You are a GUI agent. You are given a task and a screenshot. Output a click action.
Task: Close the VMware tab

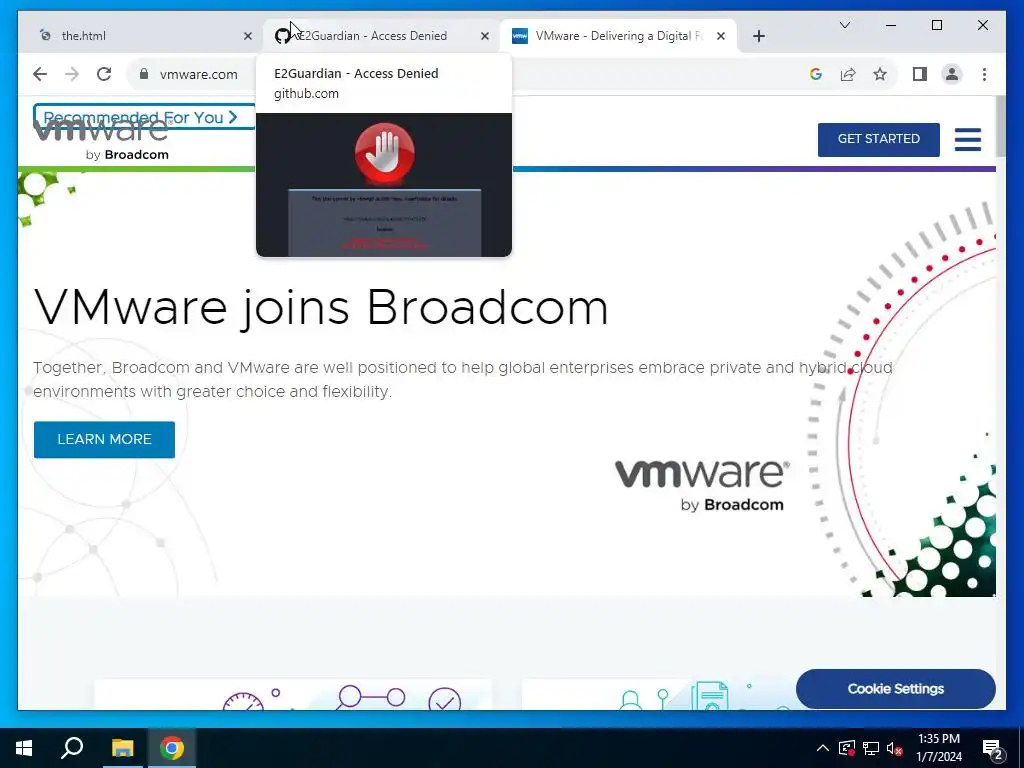point(721,36)
